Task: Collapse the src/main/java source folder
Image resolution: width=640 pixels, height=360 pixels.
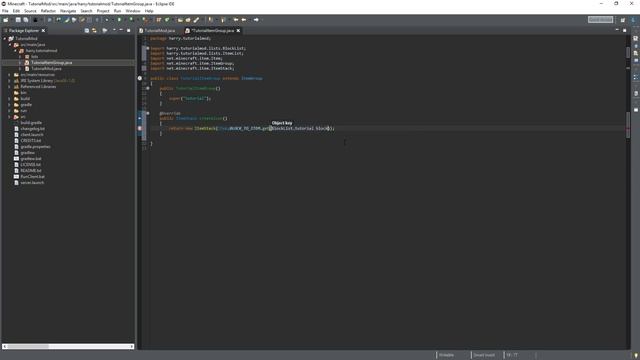Action: pos(10,44)
